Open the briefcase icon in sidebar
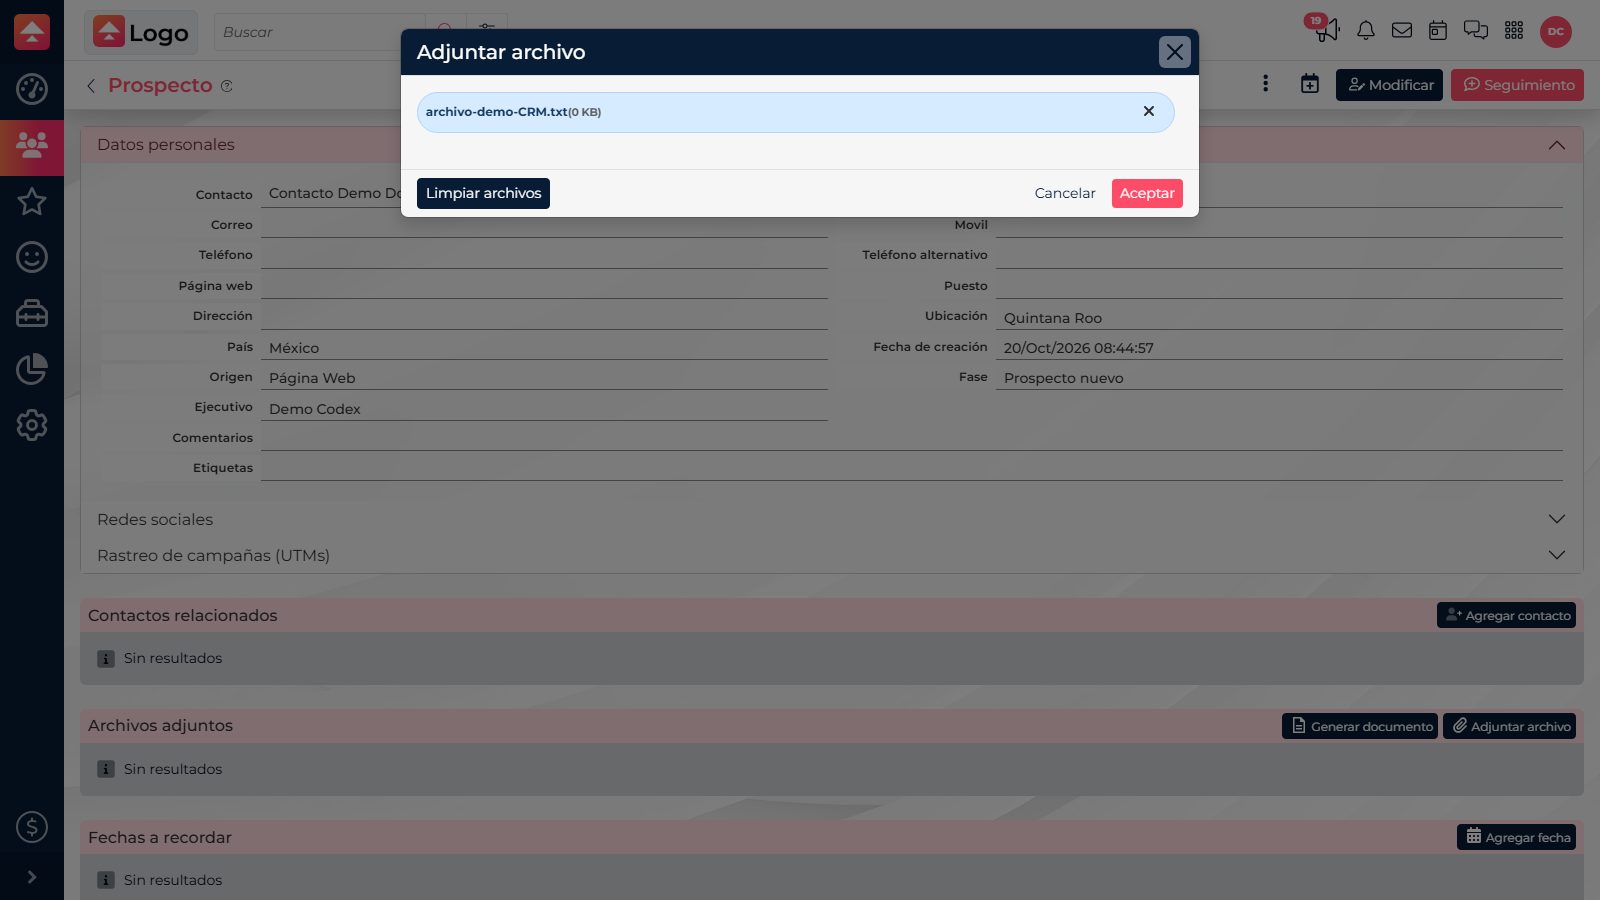This screenshot has width=1600, height=900. 32,313
